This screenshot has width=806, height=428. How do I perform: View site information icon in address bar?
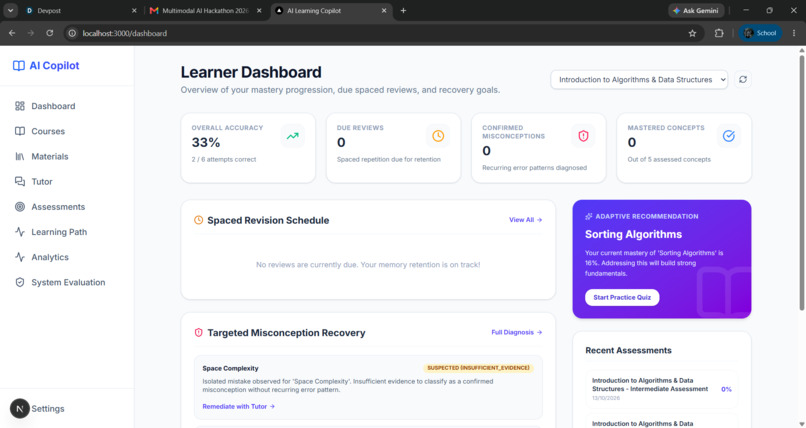[72, 33]
